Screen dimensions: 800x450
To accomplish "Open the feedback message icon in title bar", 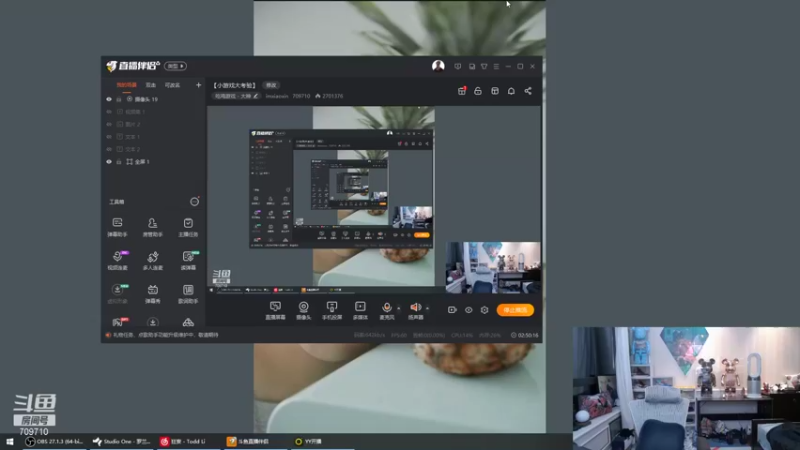I will click(x=458, y=66).
